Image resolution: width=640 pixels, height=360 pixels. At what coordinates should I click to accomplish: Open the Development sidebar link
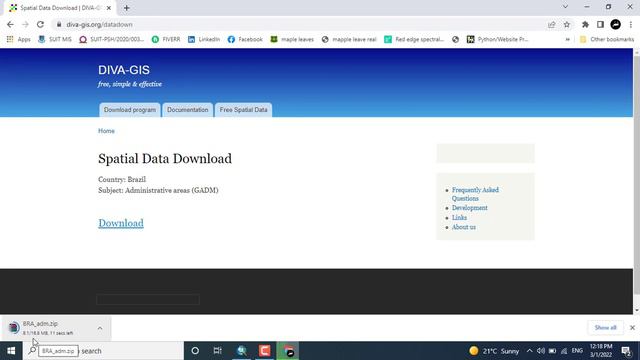click(469, 208)
